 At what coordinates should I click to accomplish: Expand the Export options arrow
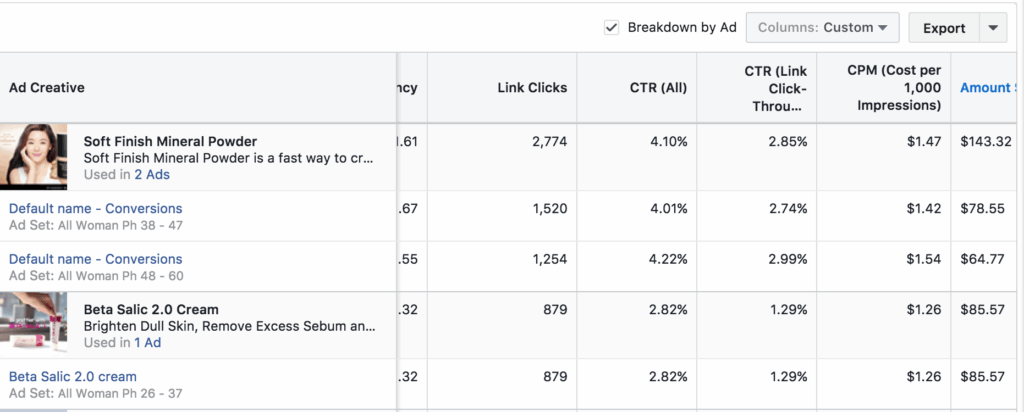(x=992, y=28)
